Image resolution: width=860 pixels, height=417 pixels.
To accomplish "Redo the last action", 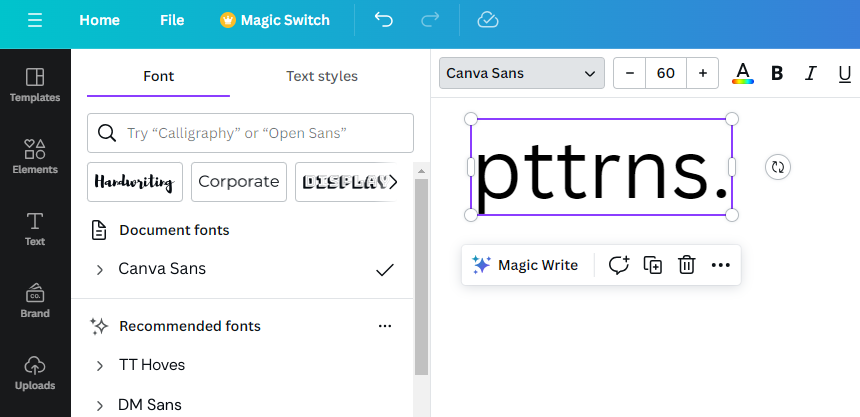I will tap(430, 20).
